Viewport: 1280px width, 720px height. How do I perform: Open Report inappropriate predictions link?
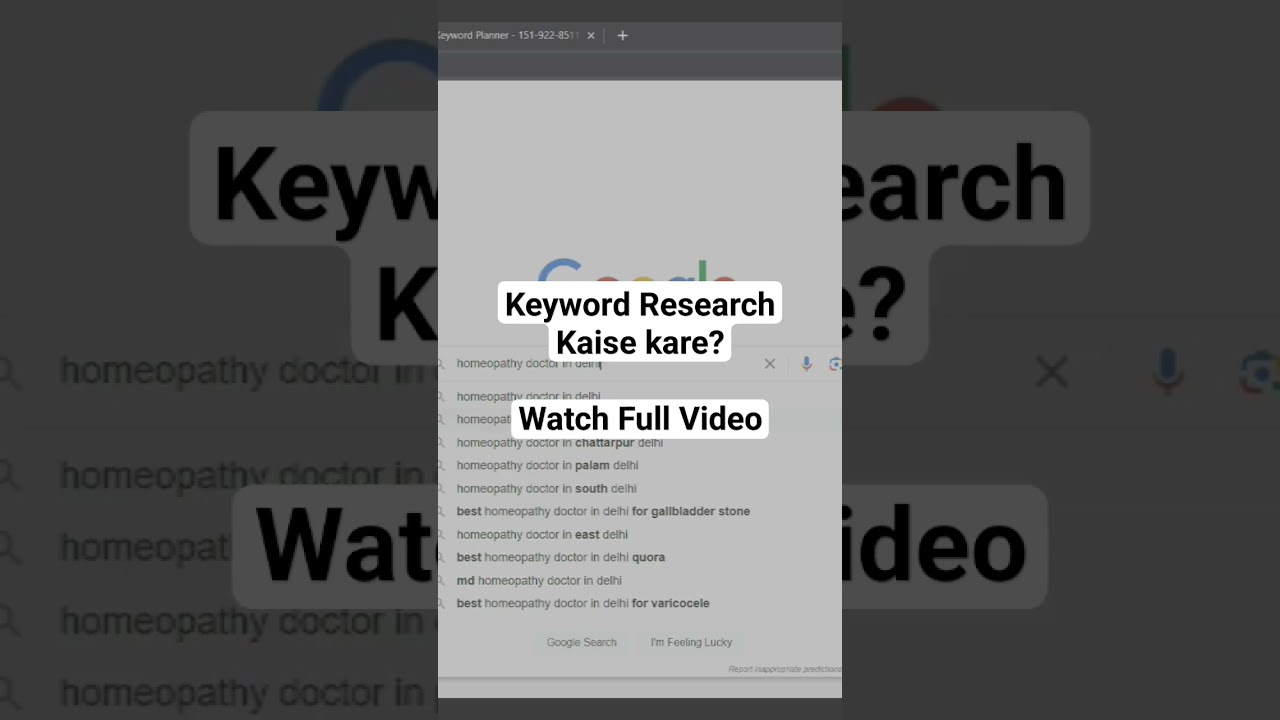785,669
